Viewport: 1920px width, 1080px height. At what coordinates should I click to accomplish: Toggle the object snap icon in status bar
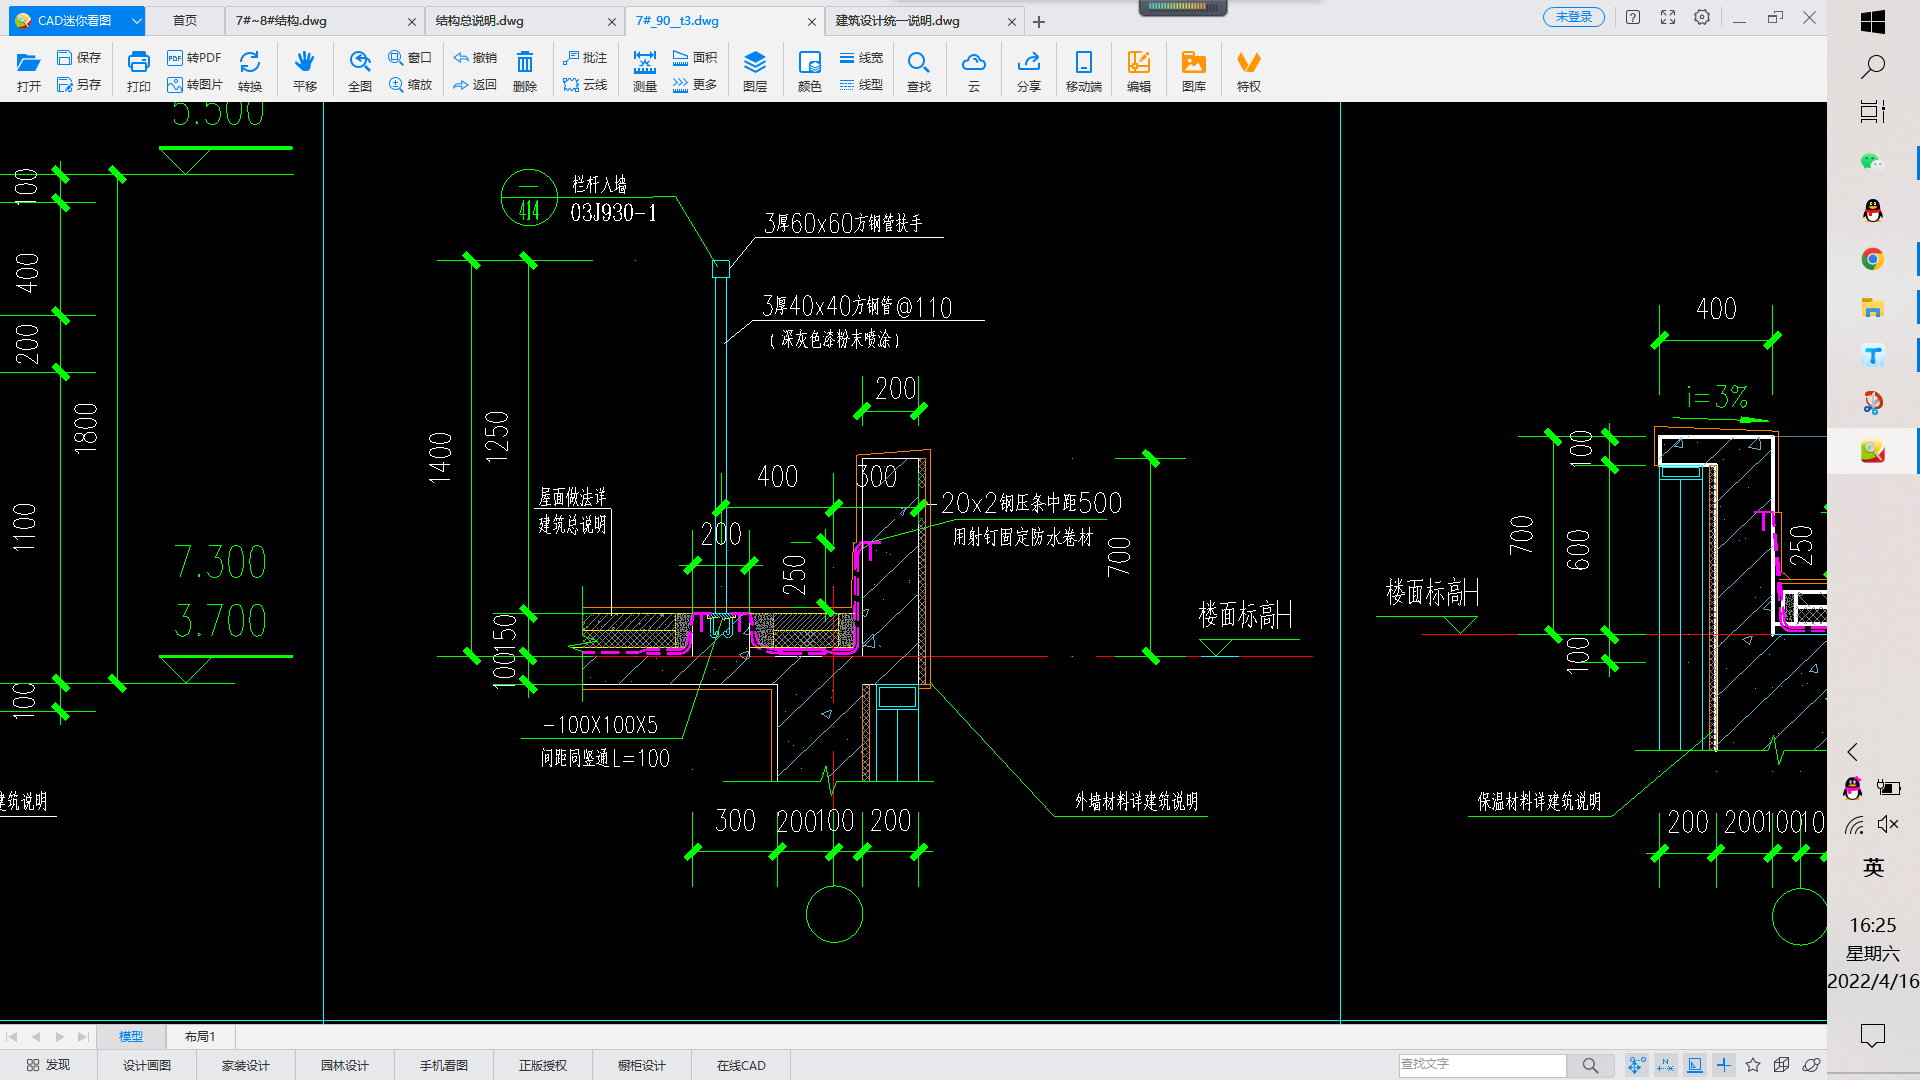click(x=1636, y=1065)
